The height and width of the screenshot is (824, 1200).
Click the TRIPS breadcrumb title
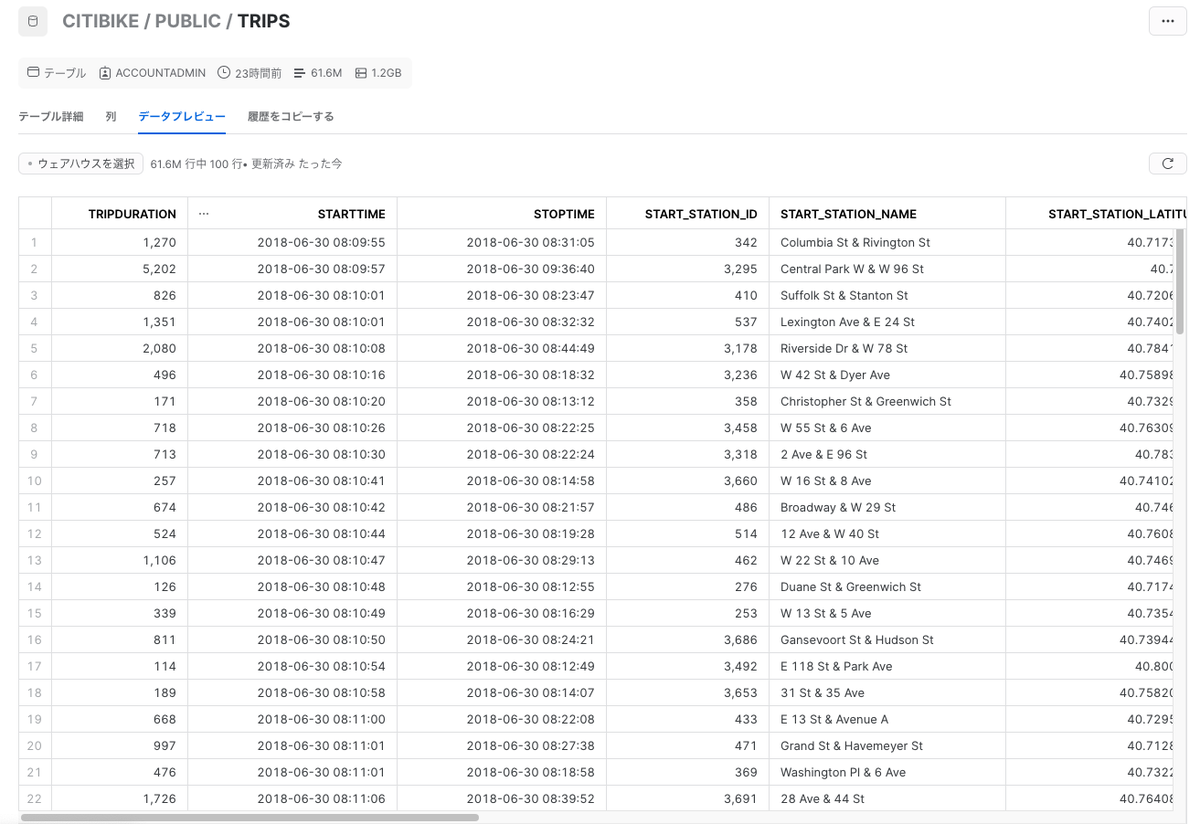(264, 21)
